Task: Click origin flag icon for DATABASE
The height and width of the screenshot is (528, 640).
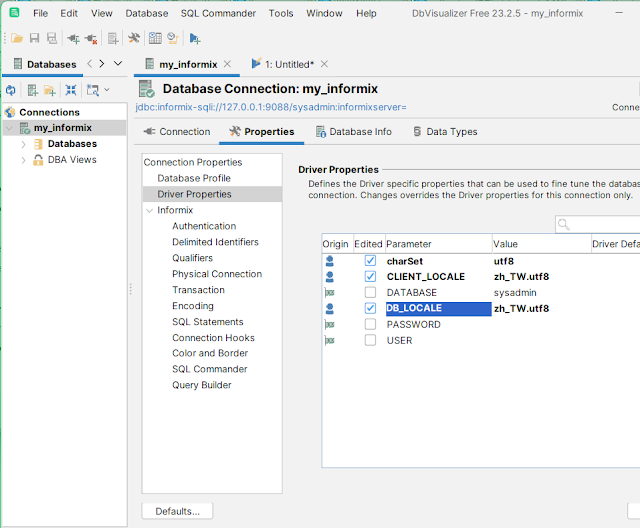Action: [x=329, y=293]
